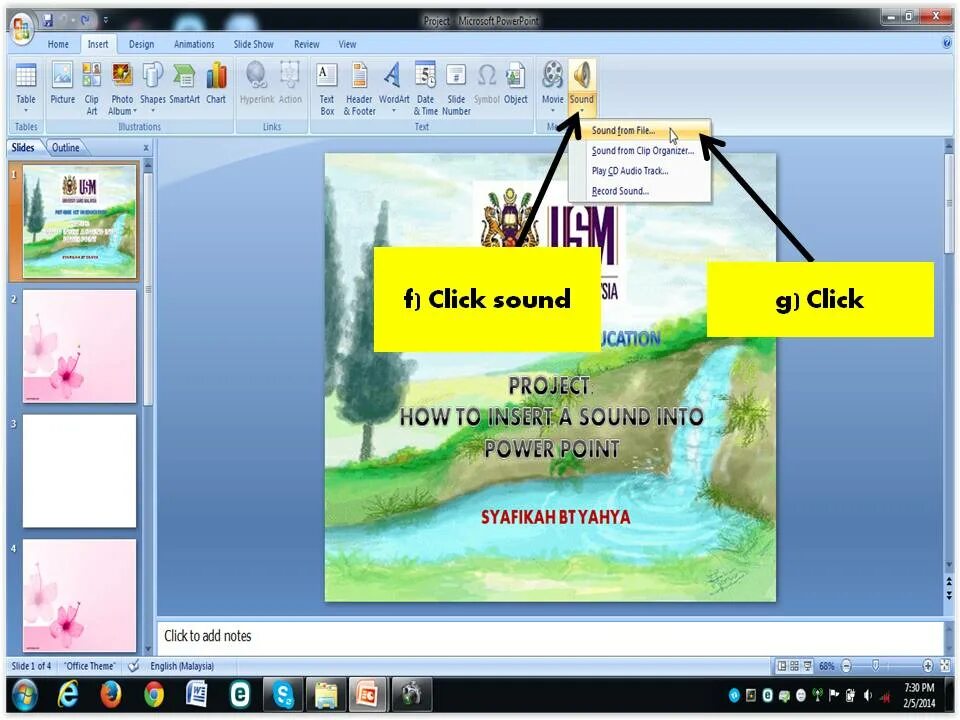Open Google Chrome from taskbar
The image size is (960, 720).
click(x=154, y=694)
